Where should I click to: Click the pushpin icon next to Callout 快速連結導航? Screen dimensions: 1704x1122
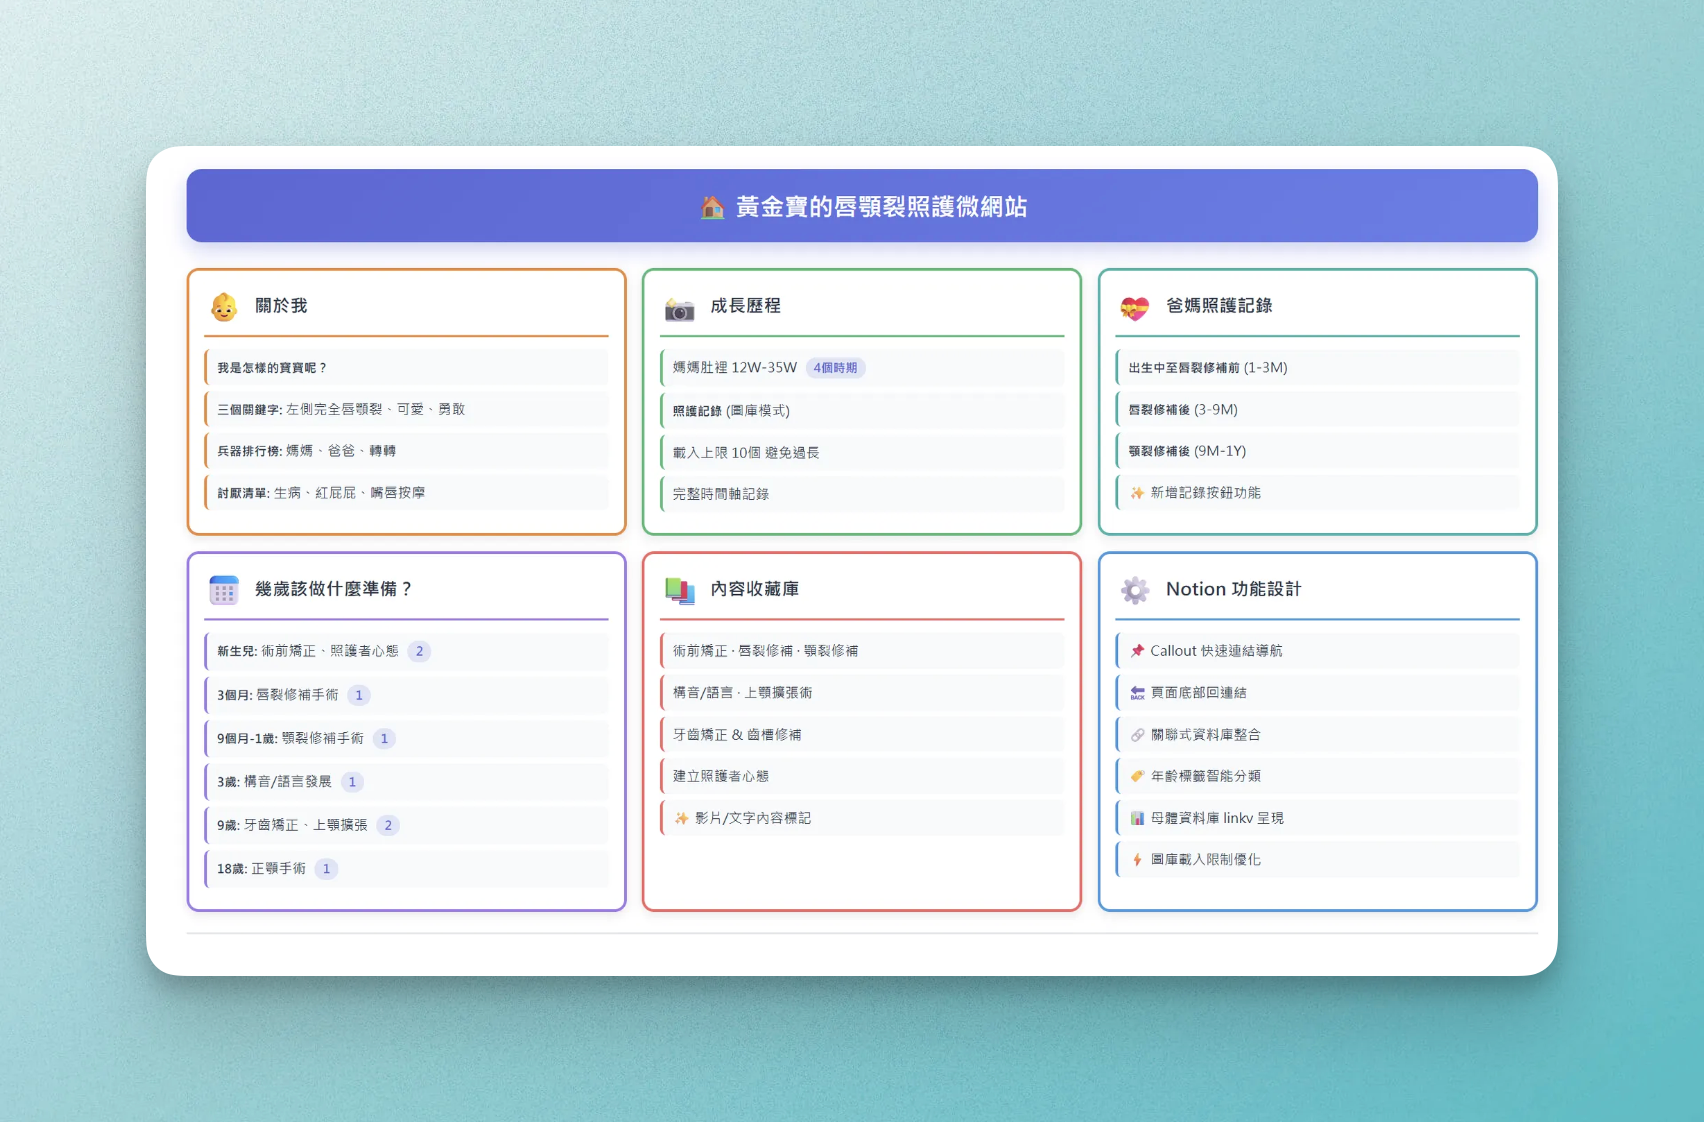tap(1137, 651)
